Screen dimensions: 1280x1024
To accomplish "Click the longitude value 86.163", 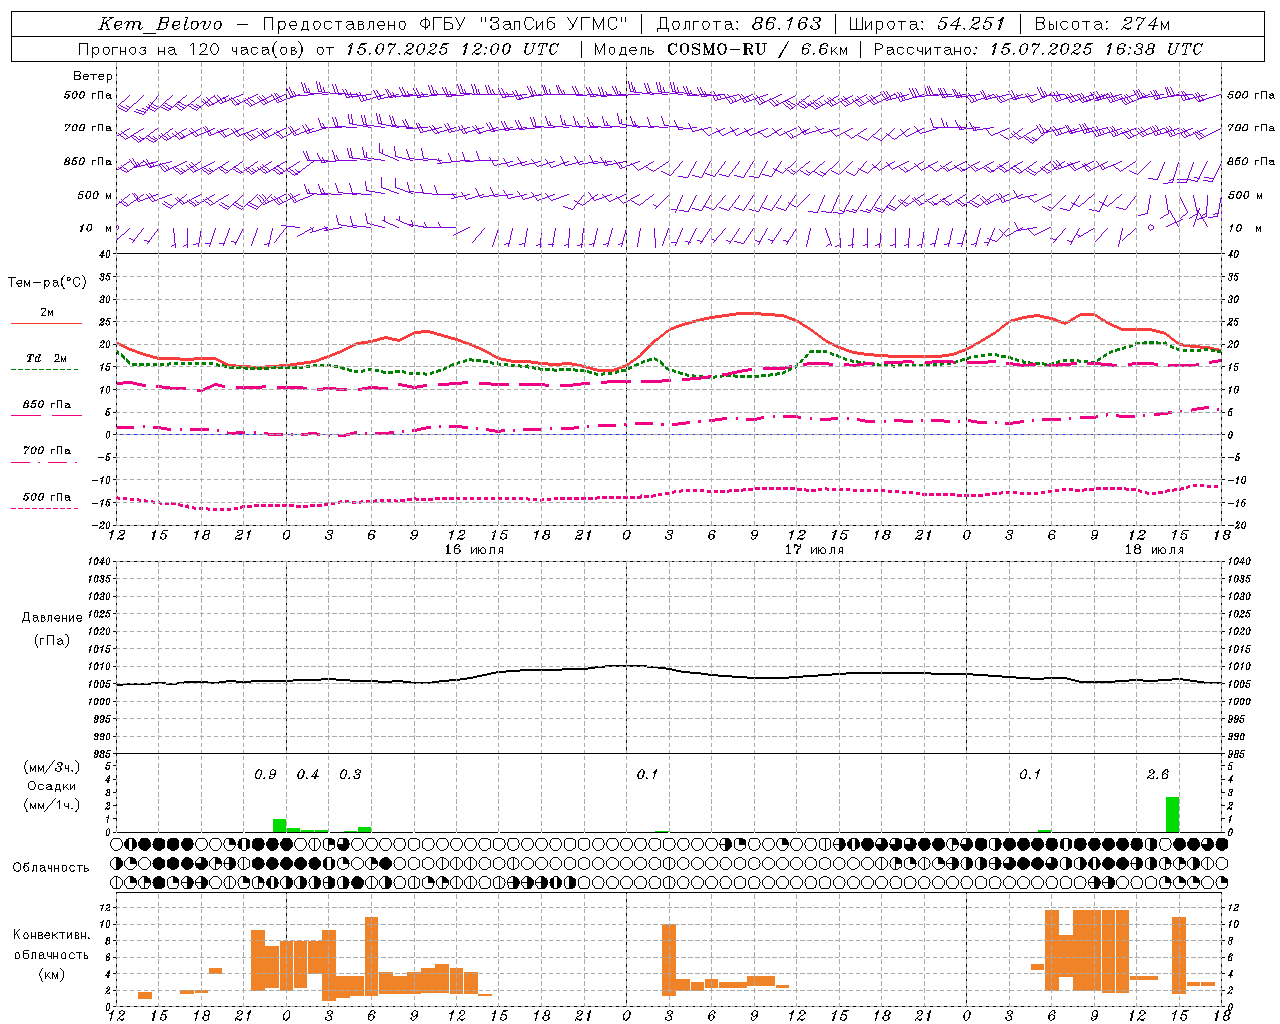I will (x=786, y=24).
